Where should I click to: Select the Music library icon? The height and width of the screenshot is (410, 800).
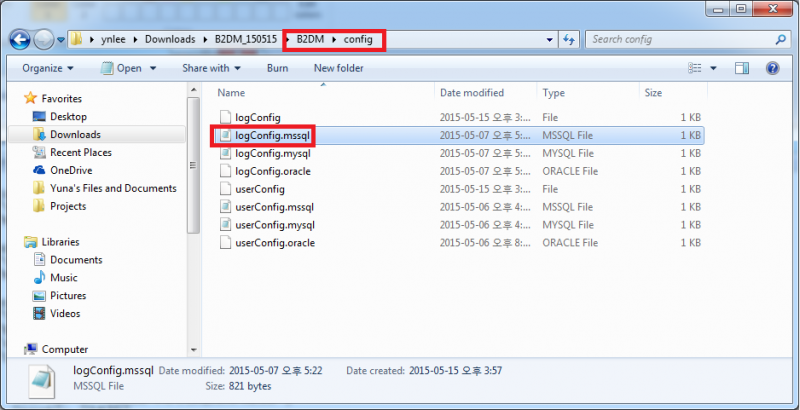[x=39, y=278]
